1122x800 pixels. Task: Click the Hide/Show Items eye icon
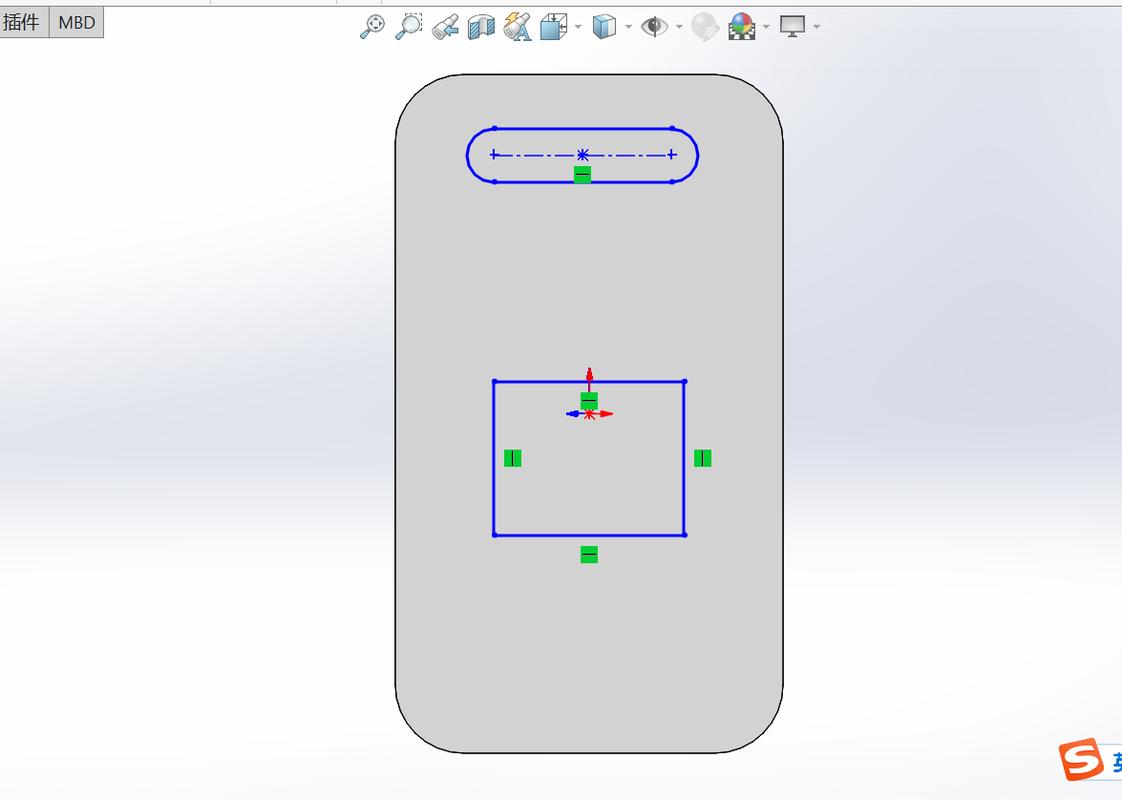tap(654, 26)
